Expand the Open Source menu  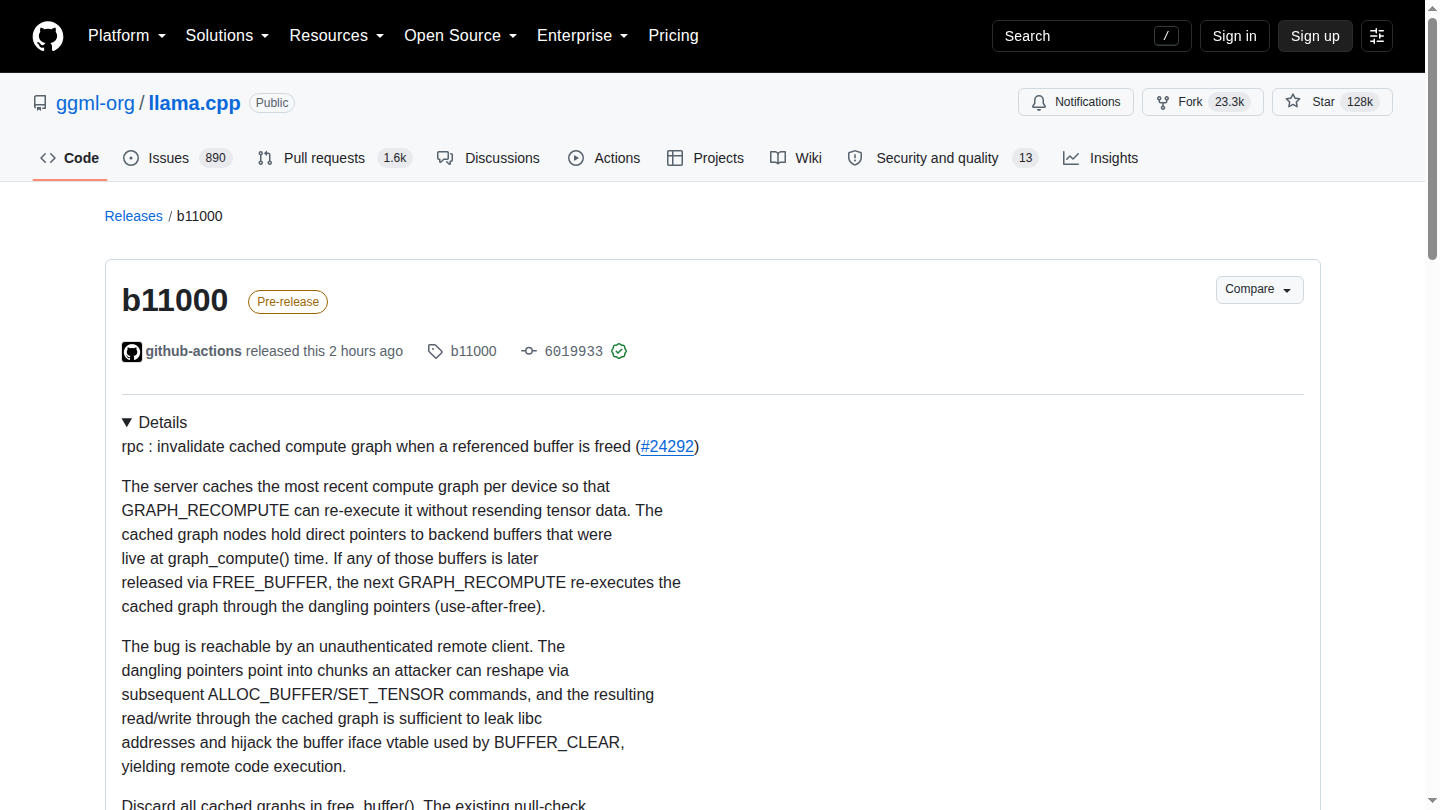(x=460, y=36)
